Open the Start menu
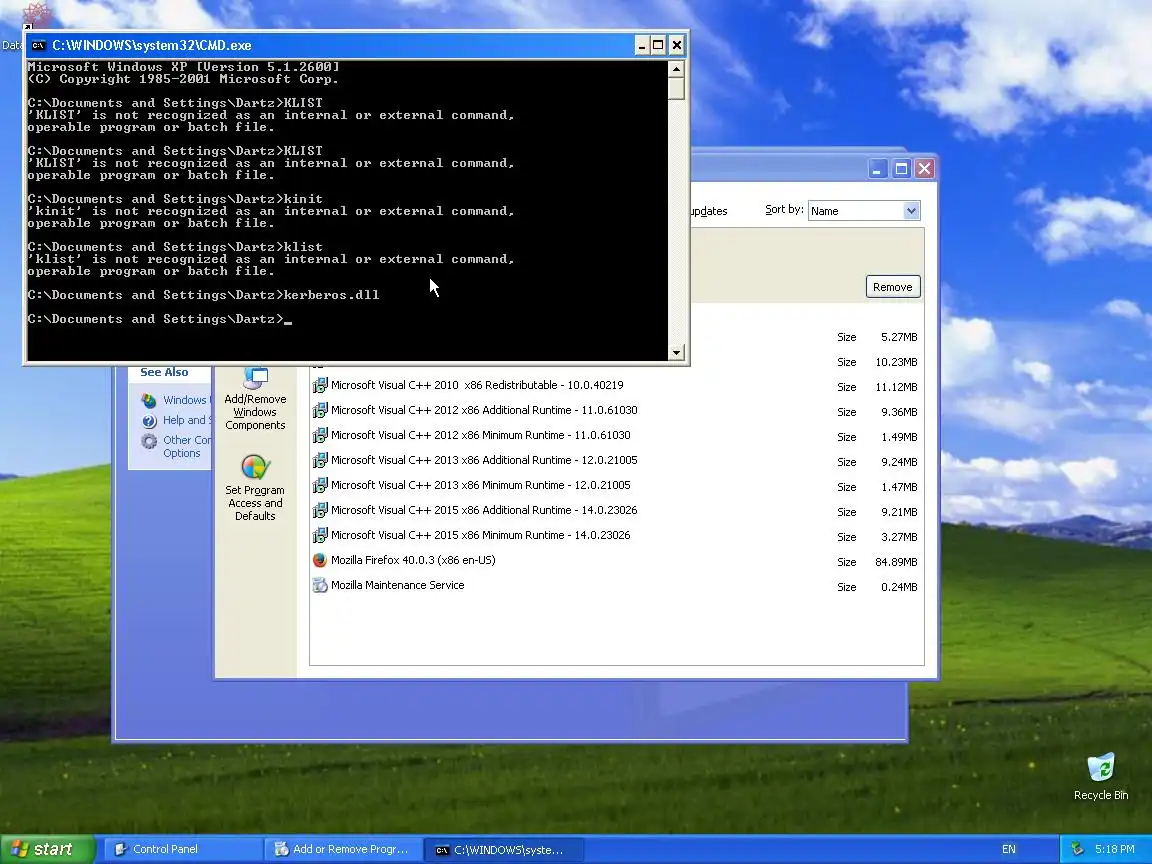Image resolution: width=1152 pixels, height=864 pixels. click(48, 849)
